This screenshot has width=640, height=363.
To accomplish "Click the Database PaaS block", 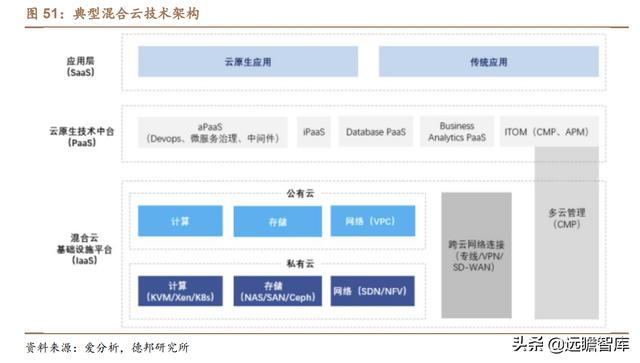I will coord(376,132).
